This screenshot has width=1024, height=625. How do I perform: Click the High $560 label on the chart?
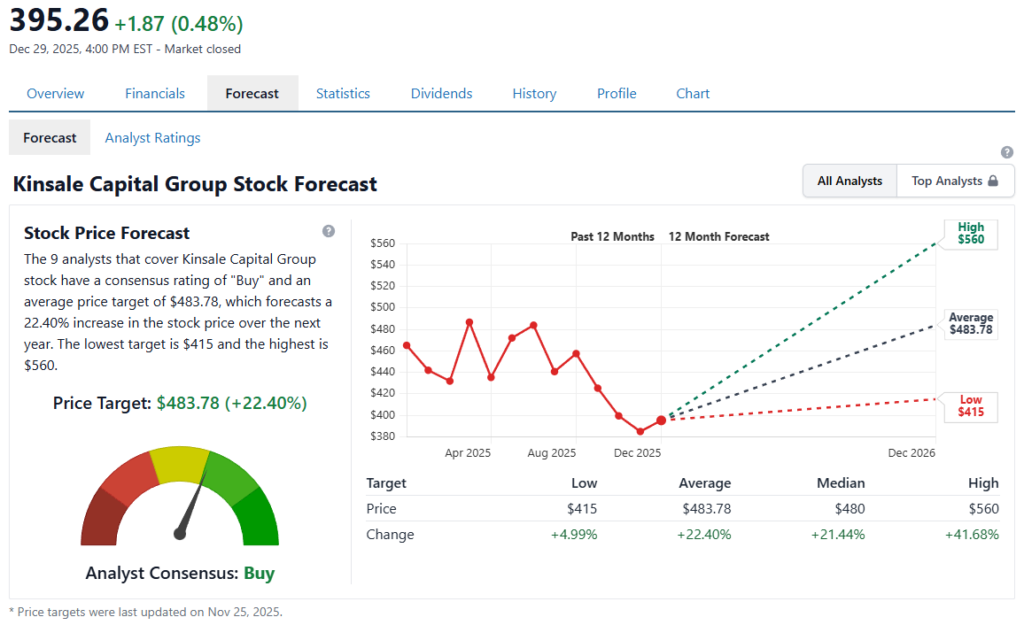968,234
